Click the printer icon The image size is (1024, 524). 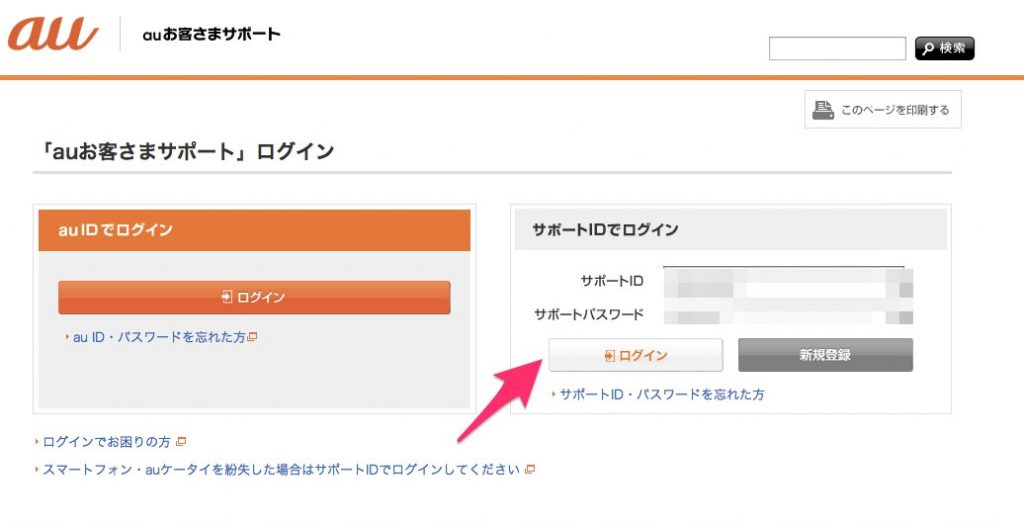tap(823, 110)
